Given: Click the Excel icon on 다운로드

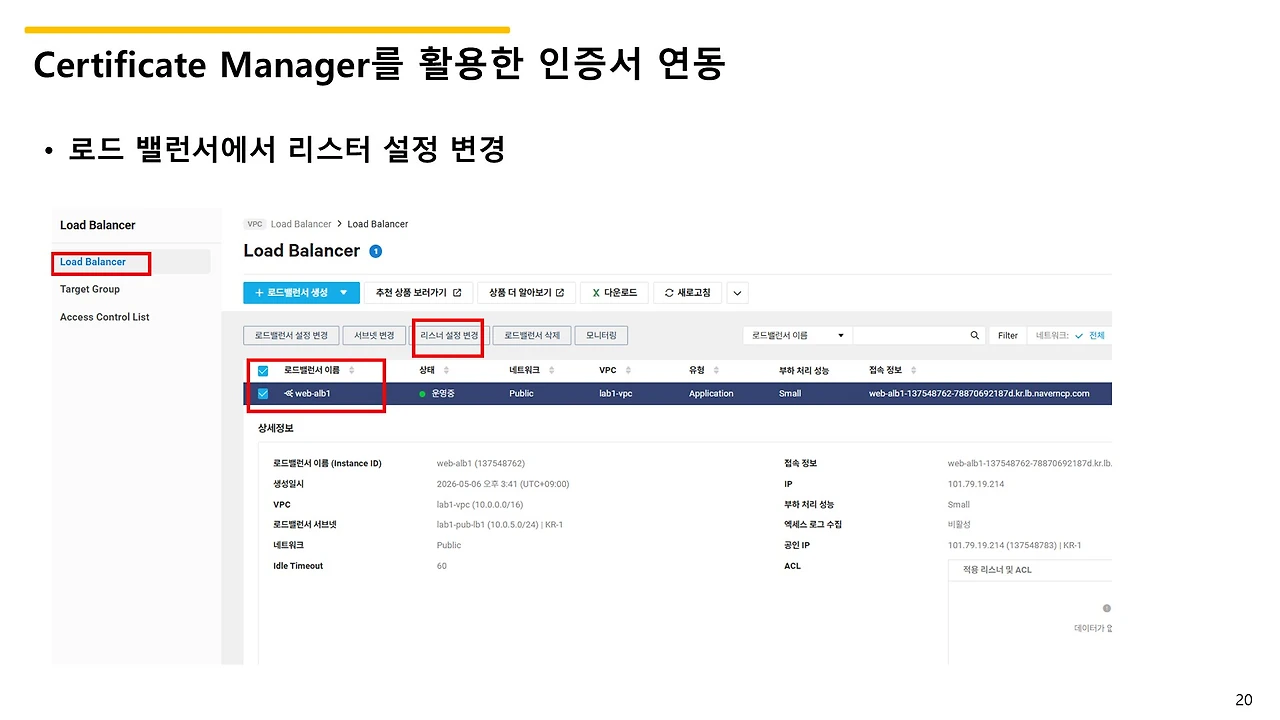Looking at the screenshot, I should 596,293.
